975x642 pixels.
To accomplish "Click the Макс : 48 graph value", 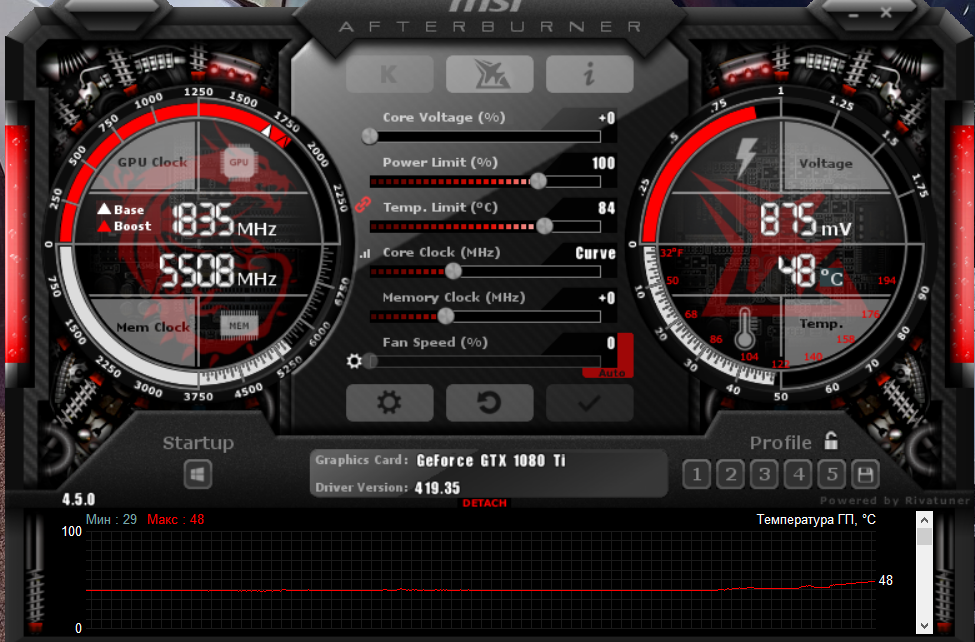I will (x=175, y=519).
